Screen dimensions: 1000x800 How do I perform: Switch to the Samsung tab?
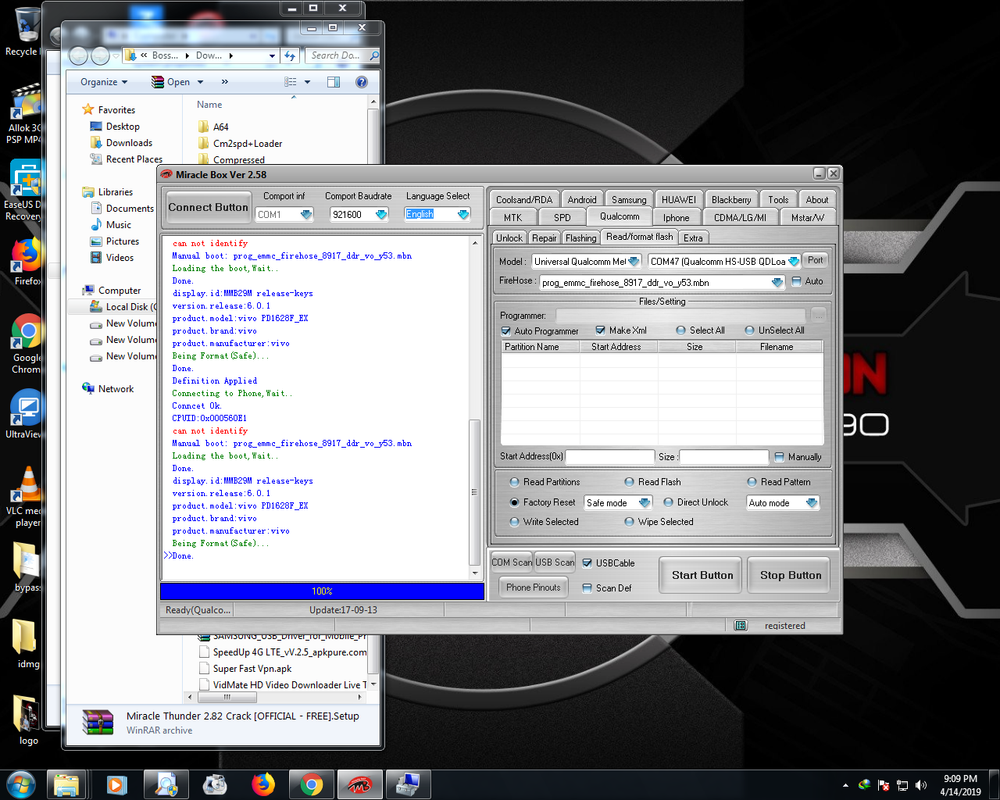coord(629,200)
